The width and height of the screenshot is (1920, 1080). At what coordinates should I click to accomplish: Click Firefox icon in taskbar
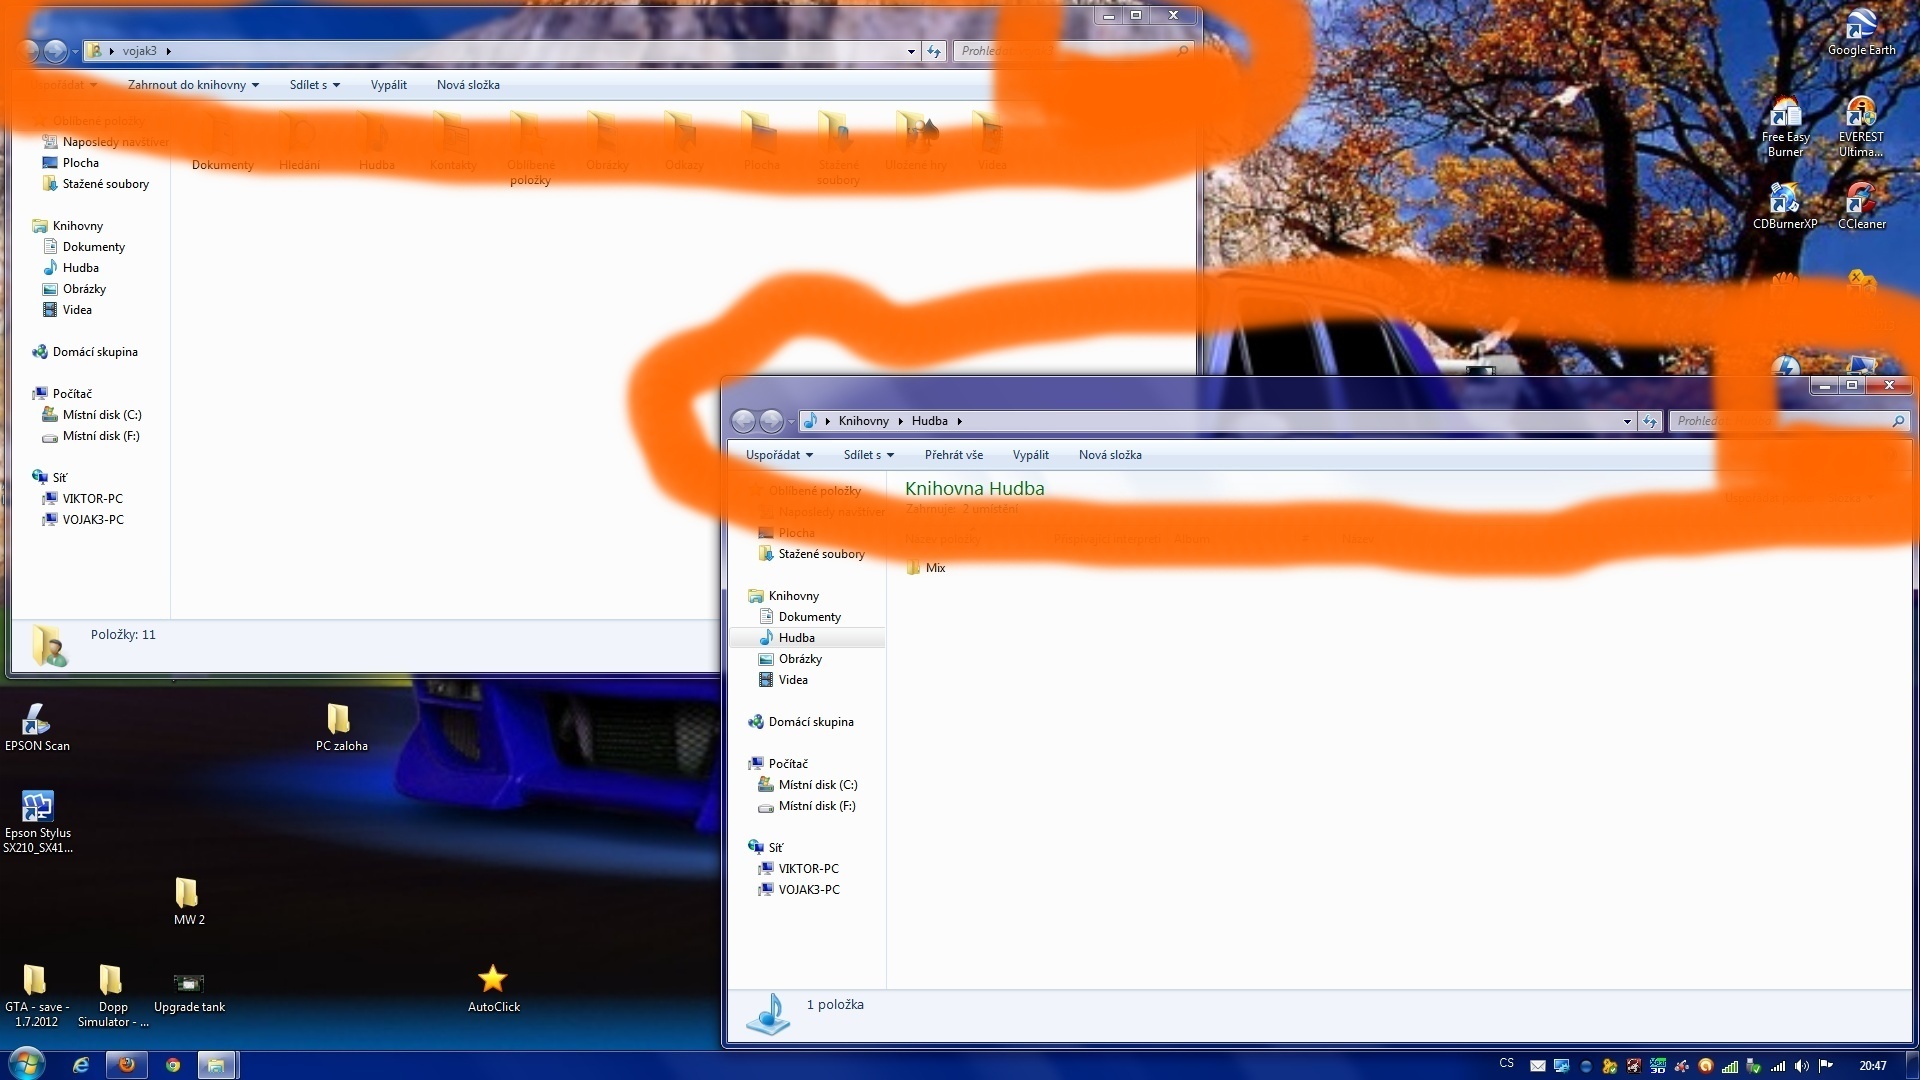click(127, 1065)
